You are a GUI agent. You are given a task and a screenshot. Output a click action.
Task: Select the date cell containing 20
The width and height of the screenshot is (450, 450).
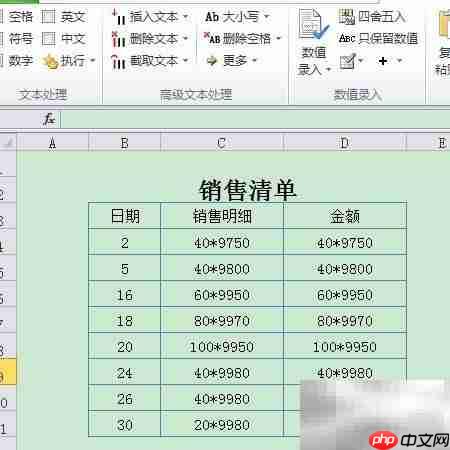click(x=124, y=346)
